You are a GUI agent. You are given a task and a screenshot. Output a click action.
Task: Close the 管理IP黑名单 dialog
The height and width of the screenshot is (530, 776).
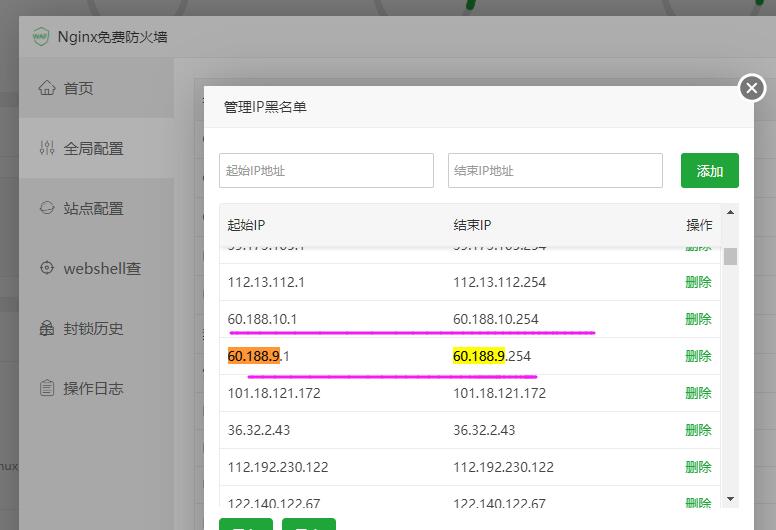tap(752, 88)
